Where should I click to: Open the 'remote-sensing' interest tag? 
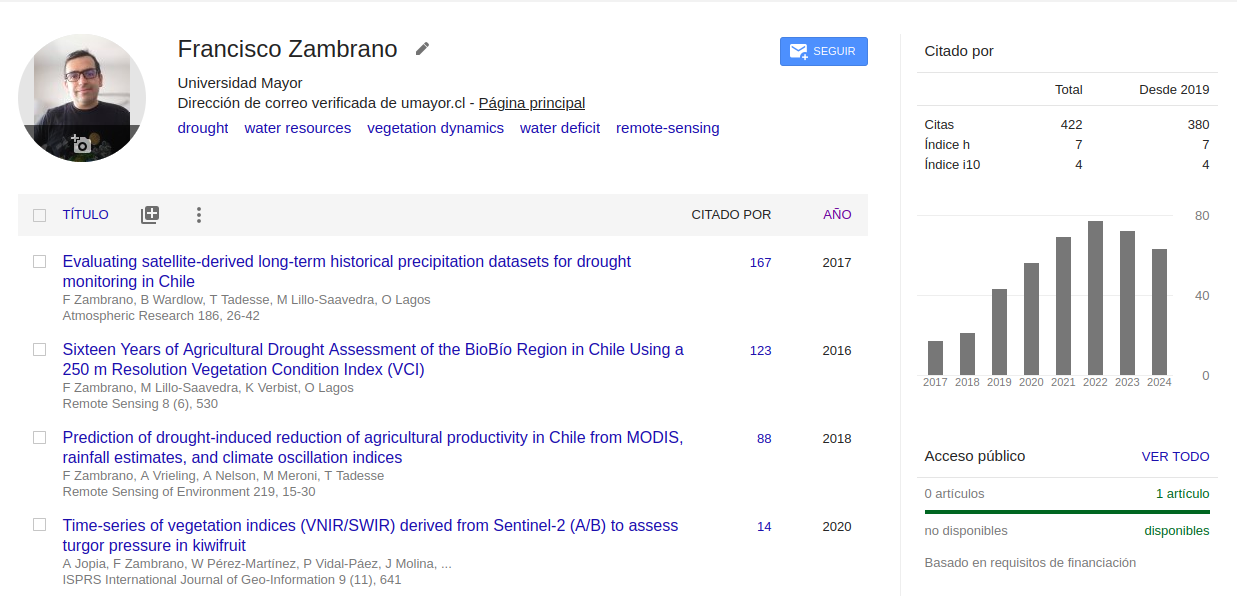click(667, 128)
